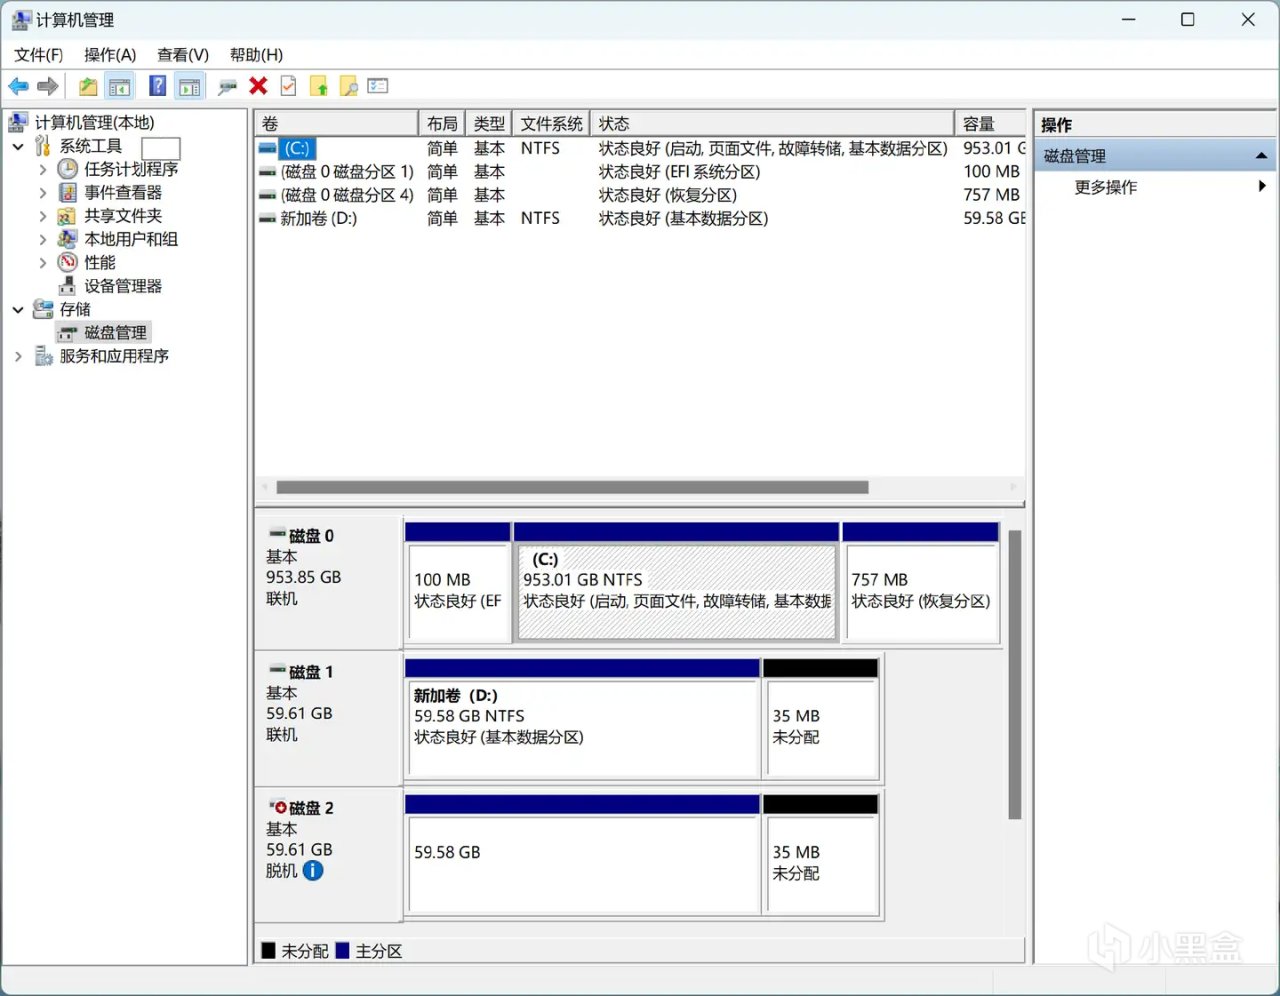The width and height of the screenshot is (1280, 996).
Task: Open 设备管理器 from the tree
Action: pos(123,286)
